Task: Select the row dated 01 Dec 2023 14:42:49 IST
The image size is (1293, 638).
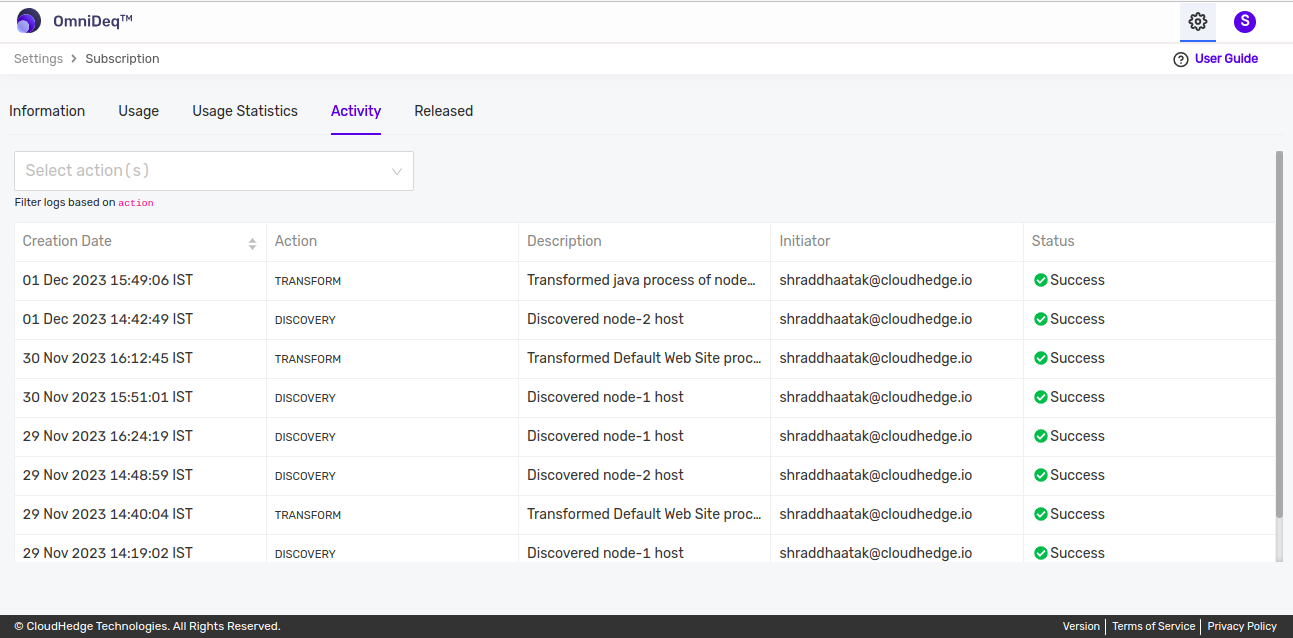Action: pyautogui.click(x=645, y=320)
